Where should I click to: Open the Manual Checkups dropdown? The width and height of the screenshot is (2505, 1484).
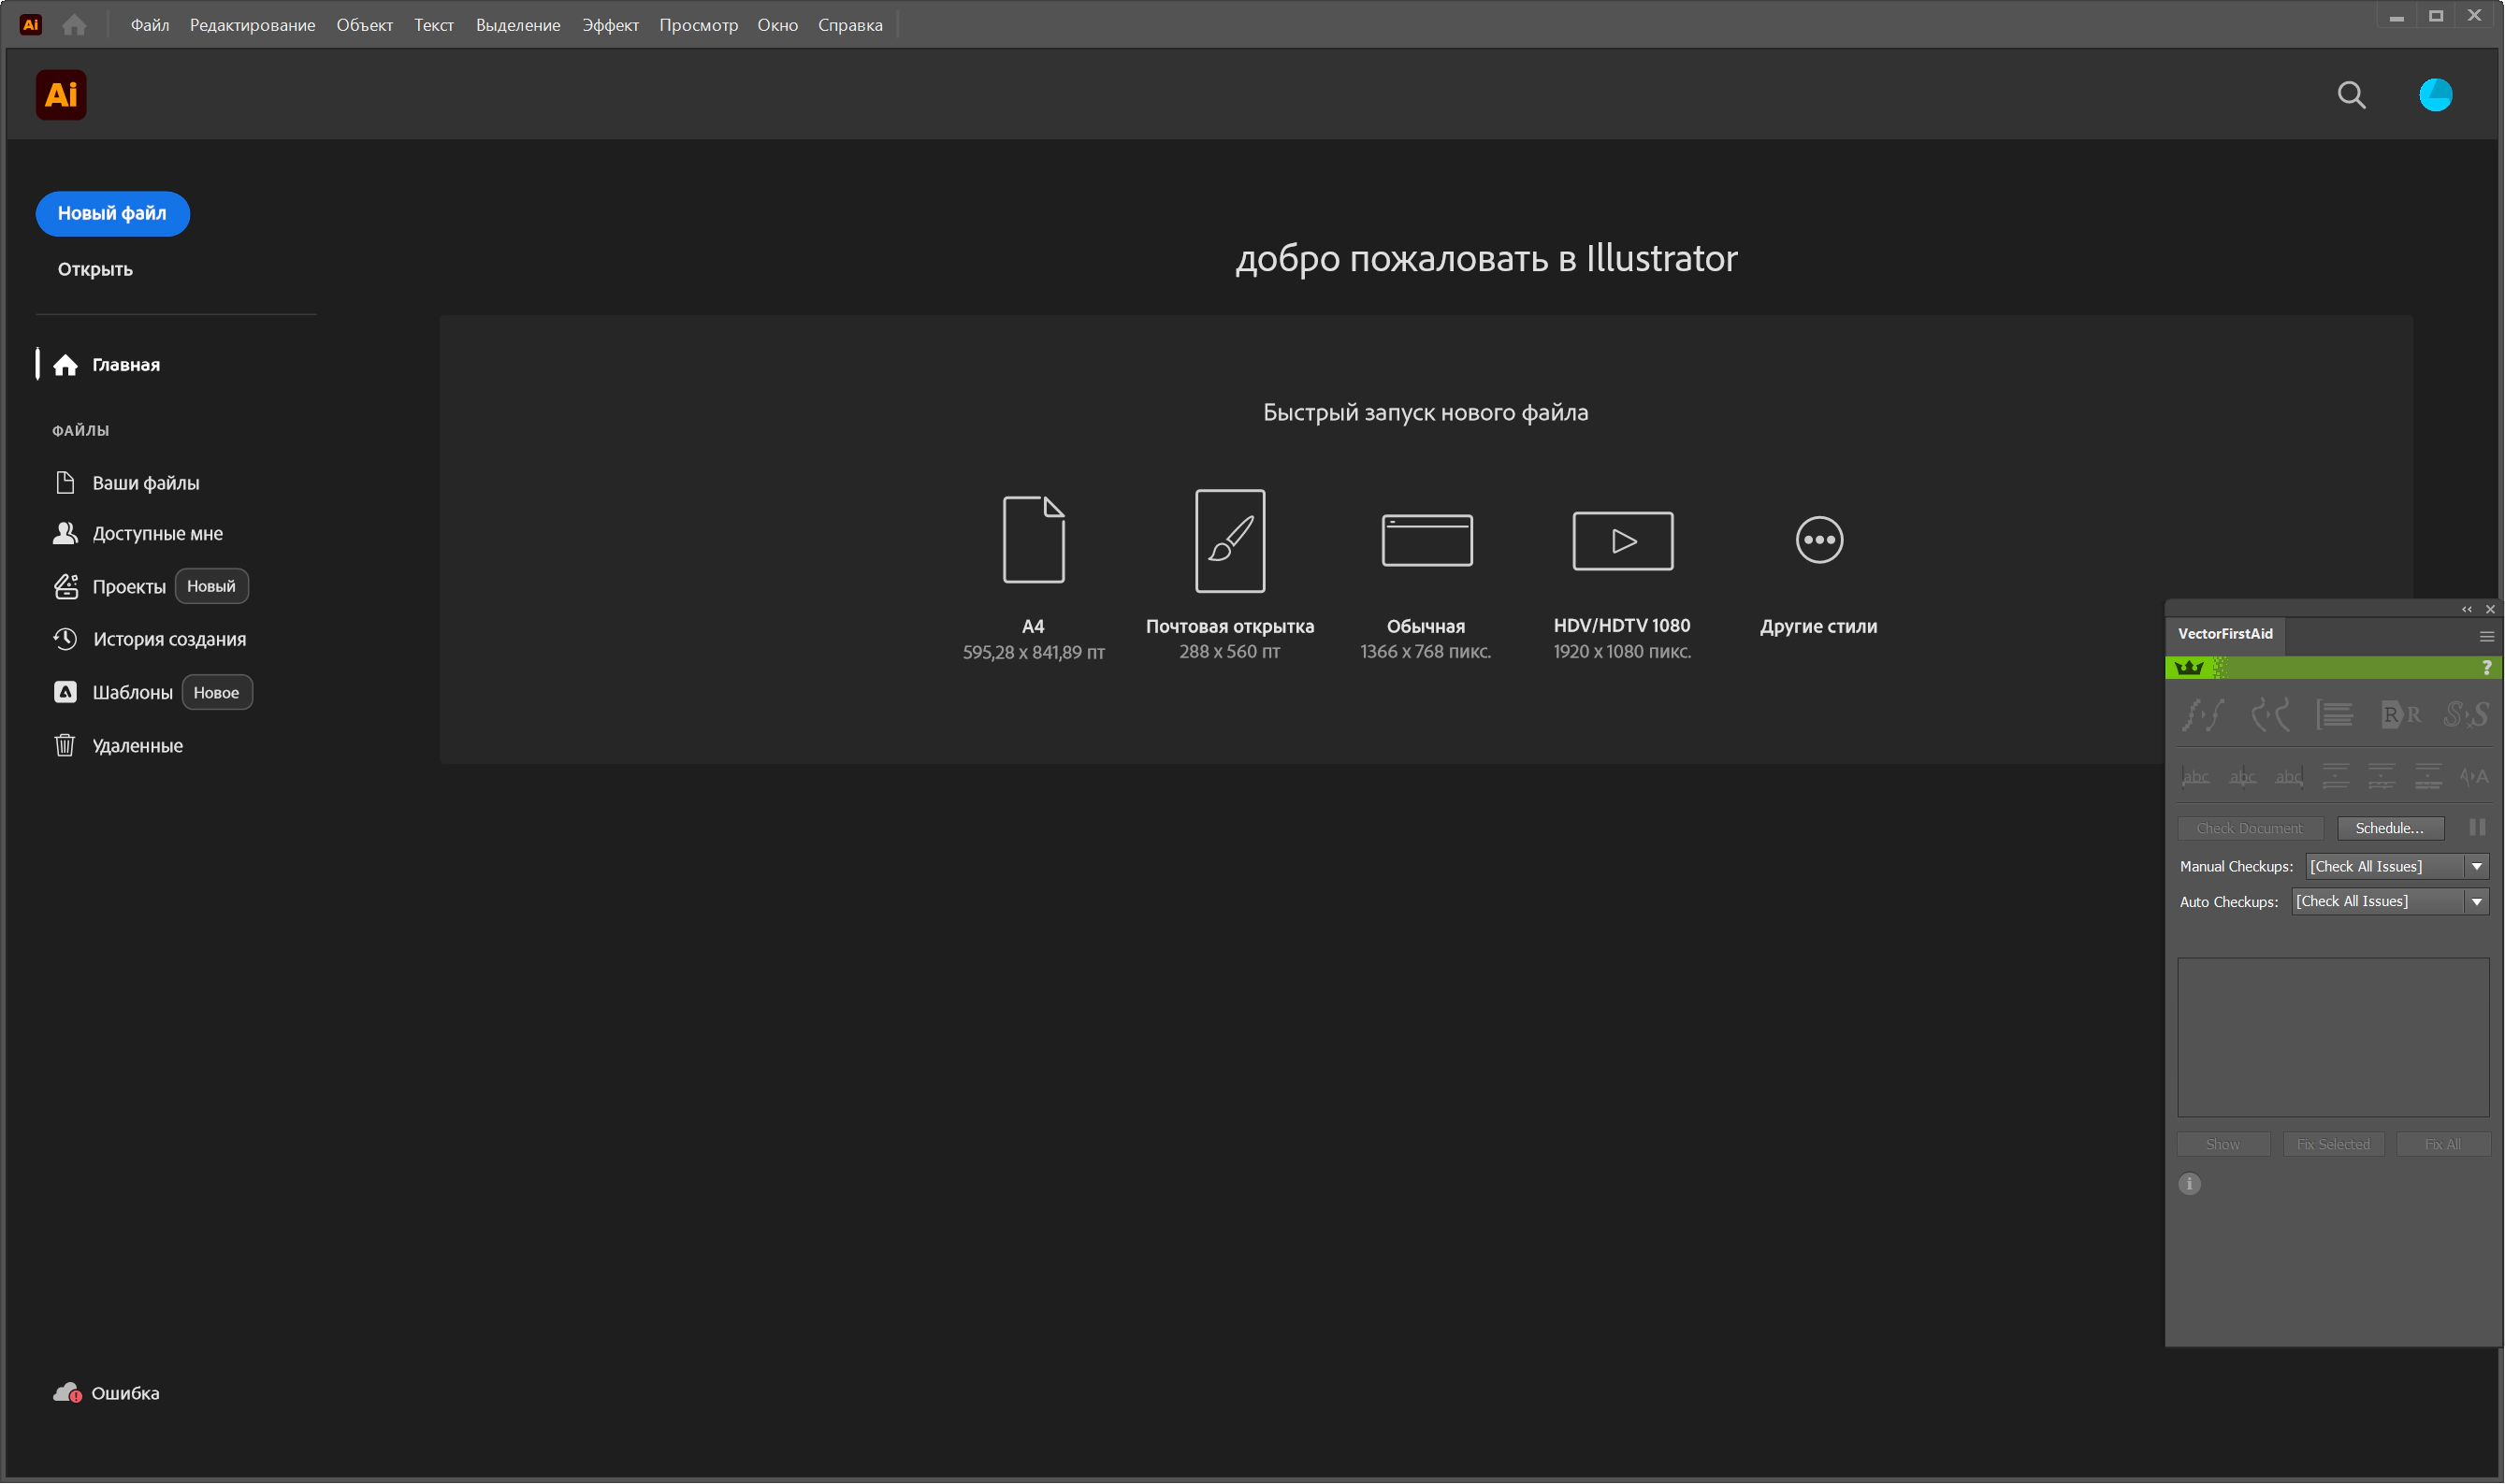(2397, 867)
